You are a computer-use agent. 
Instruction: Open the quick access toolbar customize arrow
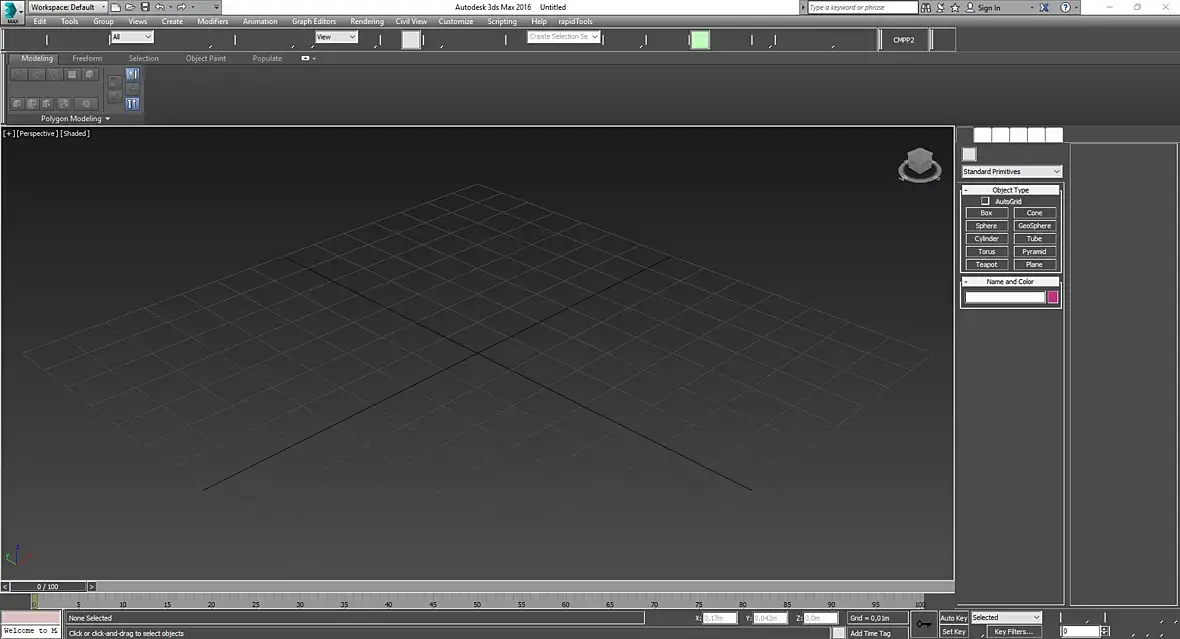(x=216, y=7)
